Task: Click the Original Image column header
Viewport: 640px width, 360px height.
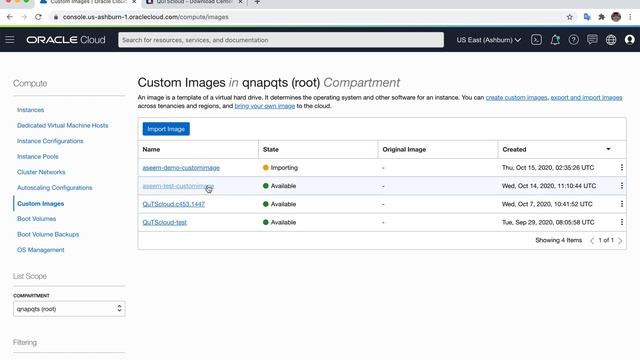Action: (x=404, y=149)
